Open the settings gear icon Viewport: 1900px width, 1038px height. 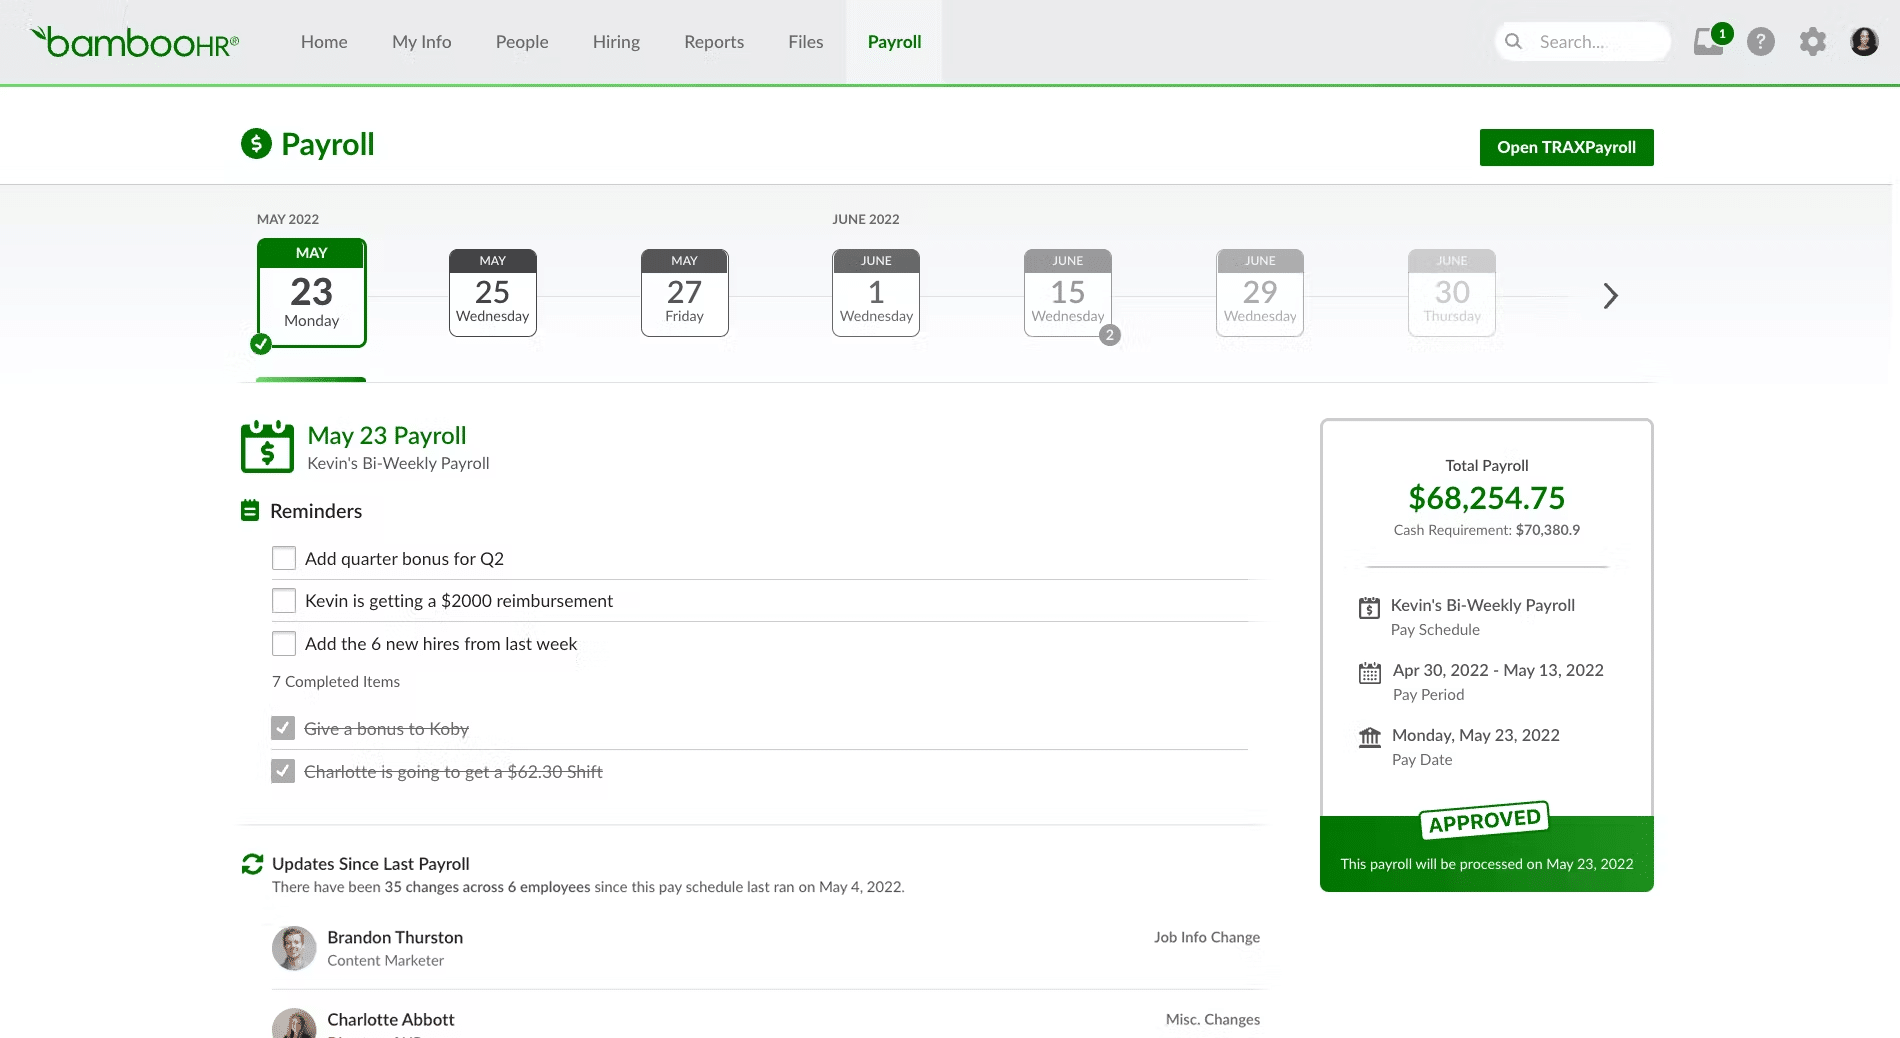point(1813,42)
